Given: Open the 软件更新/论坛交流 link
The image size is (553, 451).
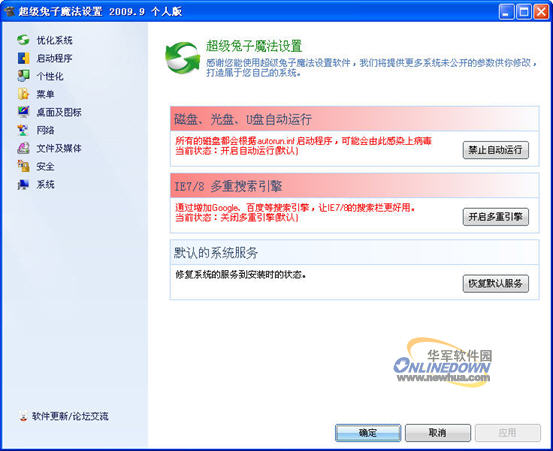Looking at the screenshot, I should point(70,416).
